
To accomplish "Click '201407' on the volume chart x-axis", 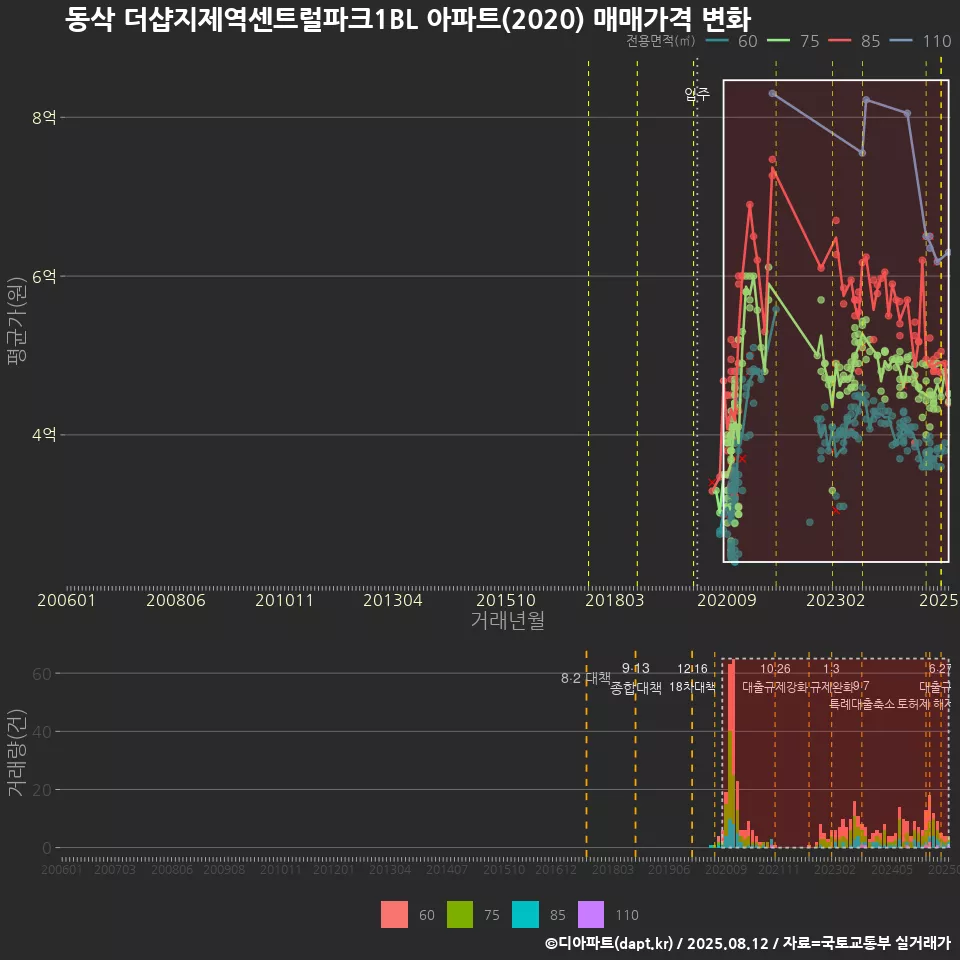I will pos(447,869).
